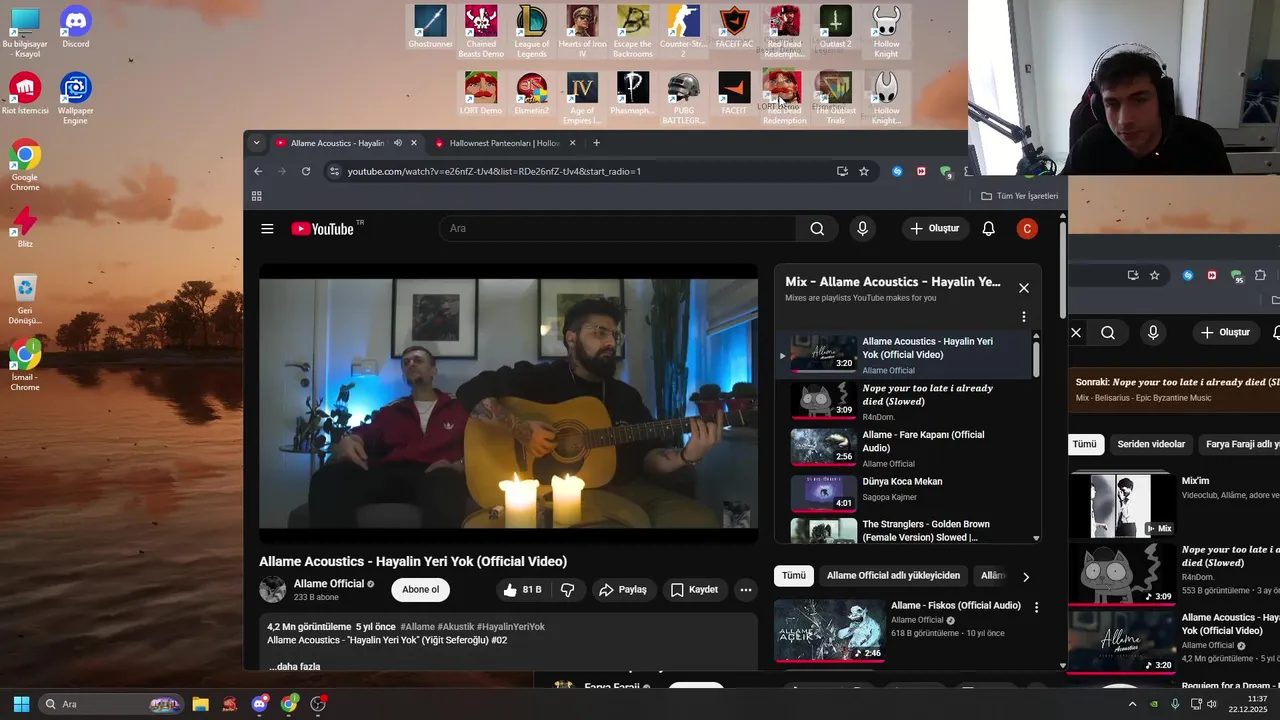This screenshot has width=1280, height=720.
Task: Open Tüm Yer İşaretleri bookmarks folder
Action: tap(1019, 196)
